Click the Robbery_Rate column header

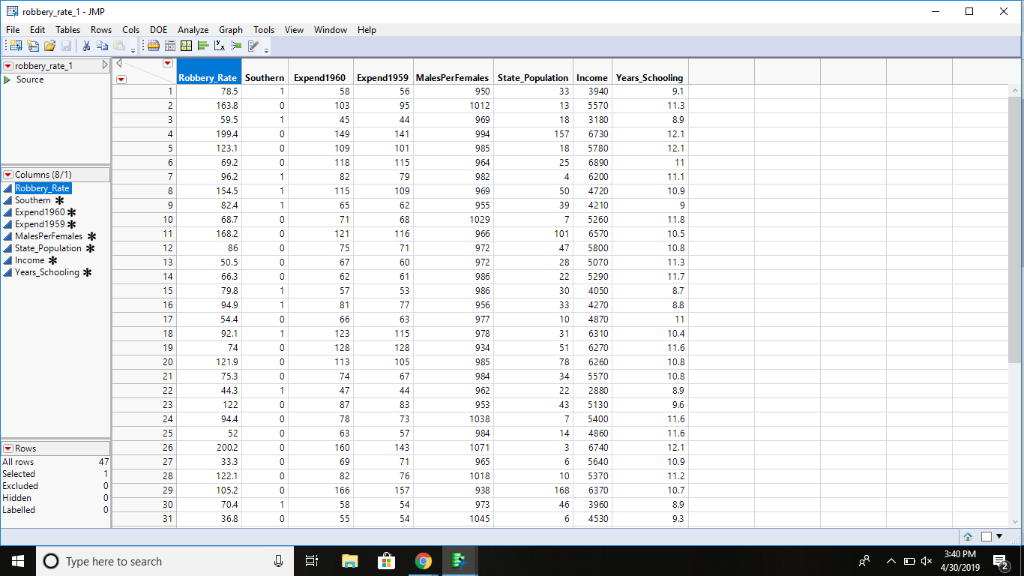point(208,76)
